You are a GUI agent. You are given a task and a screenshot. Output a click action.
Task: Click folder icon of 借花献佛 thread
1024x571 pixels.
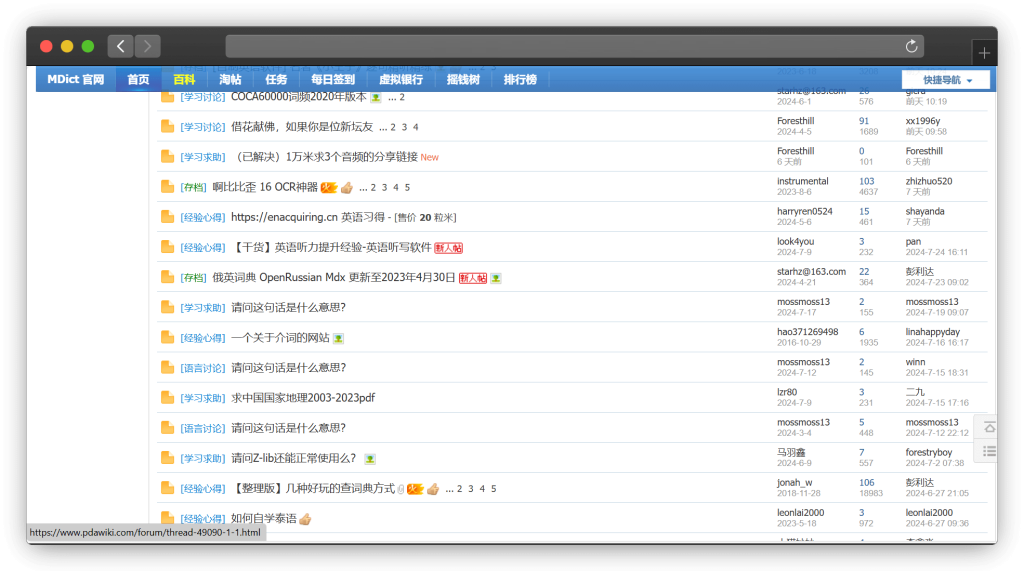pos(167,126)
